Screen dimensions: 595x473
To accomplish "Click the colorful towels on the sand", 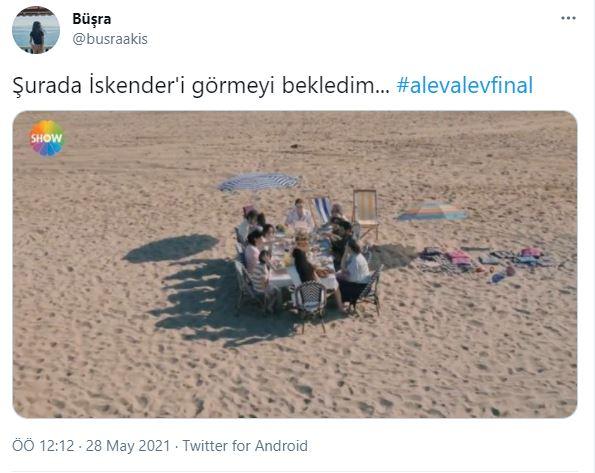I will (488, 261).
